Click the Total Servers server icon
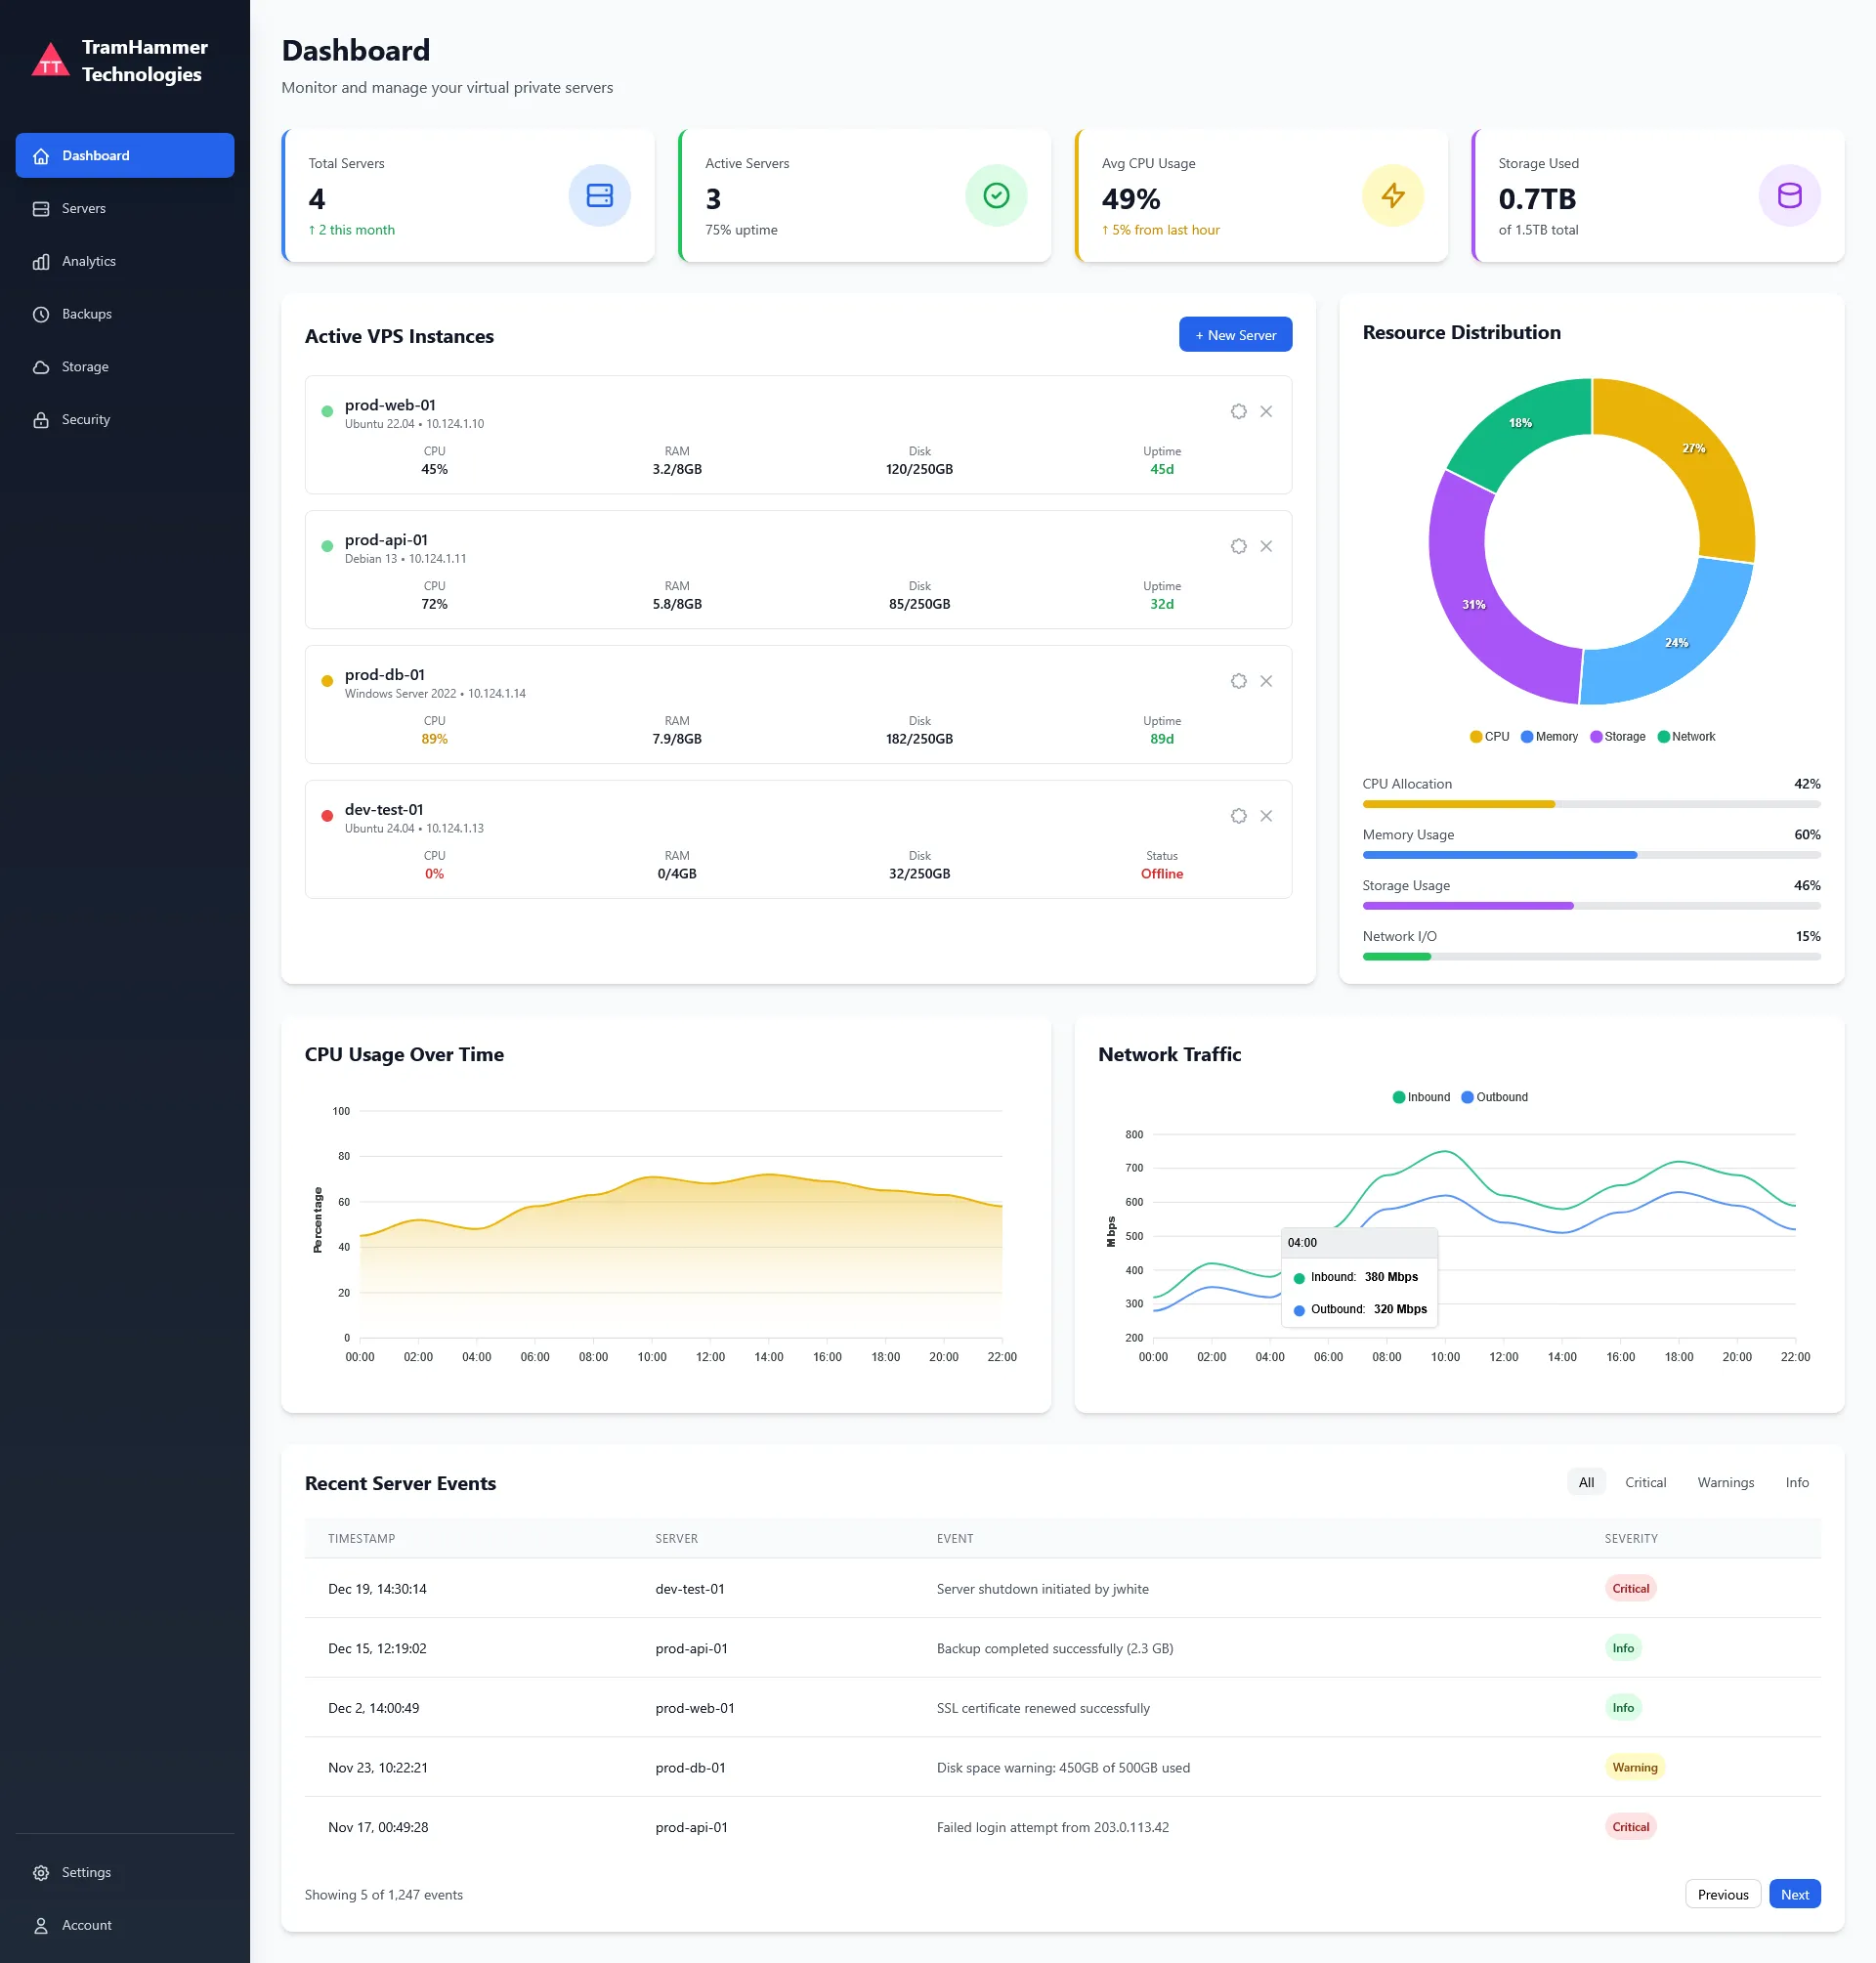1876x1963 pixels. point(599,195)
